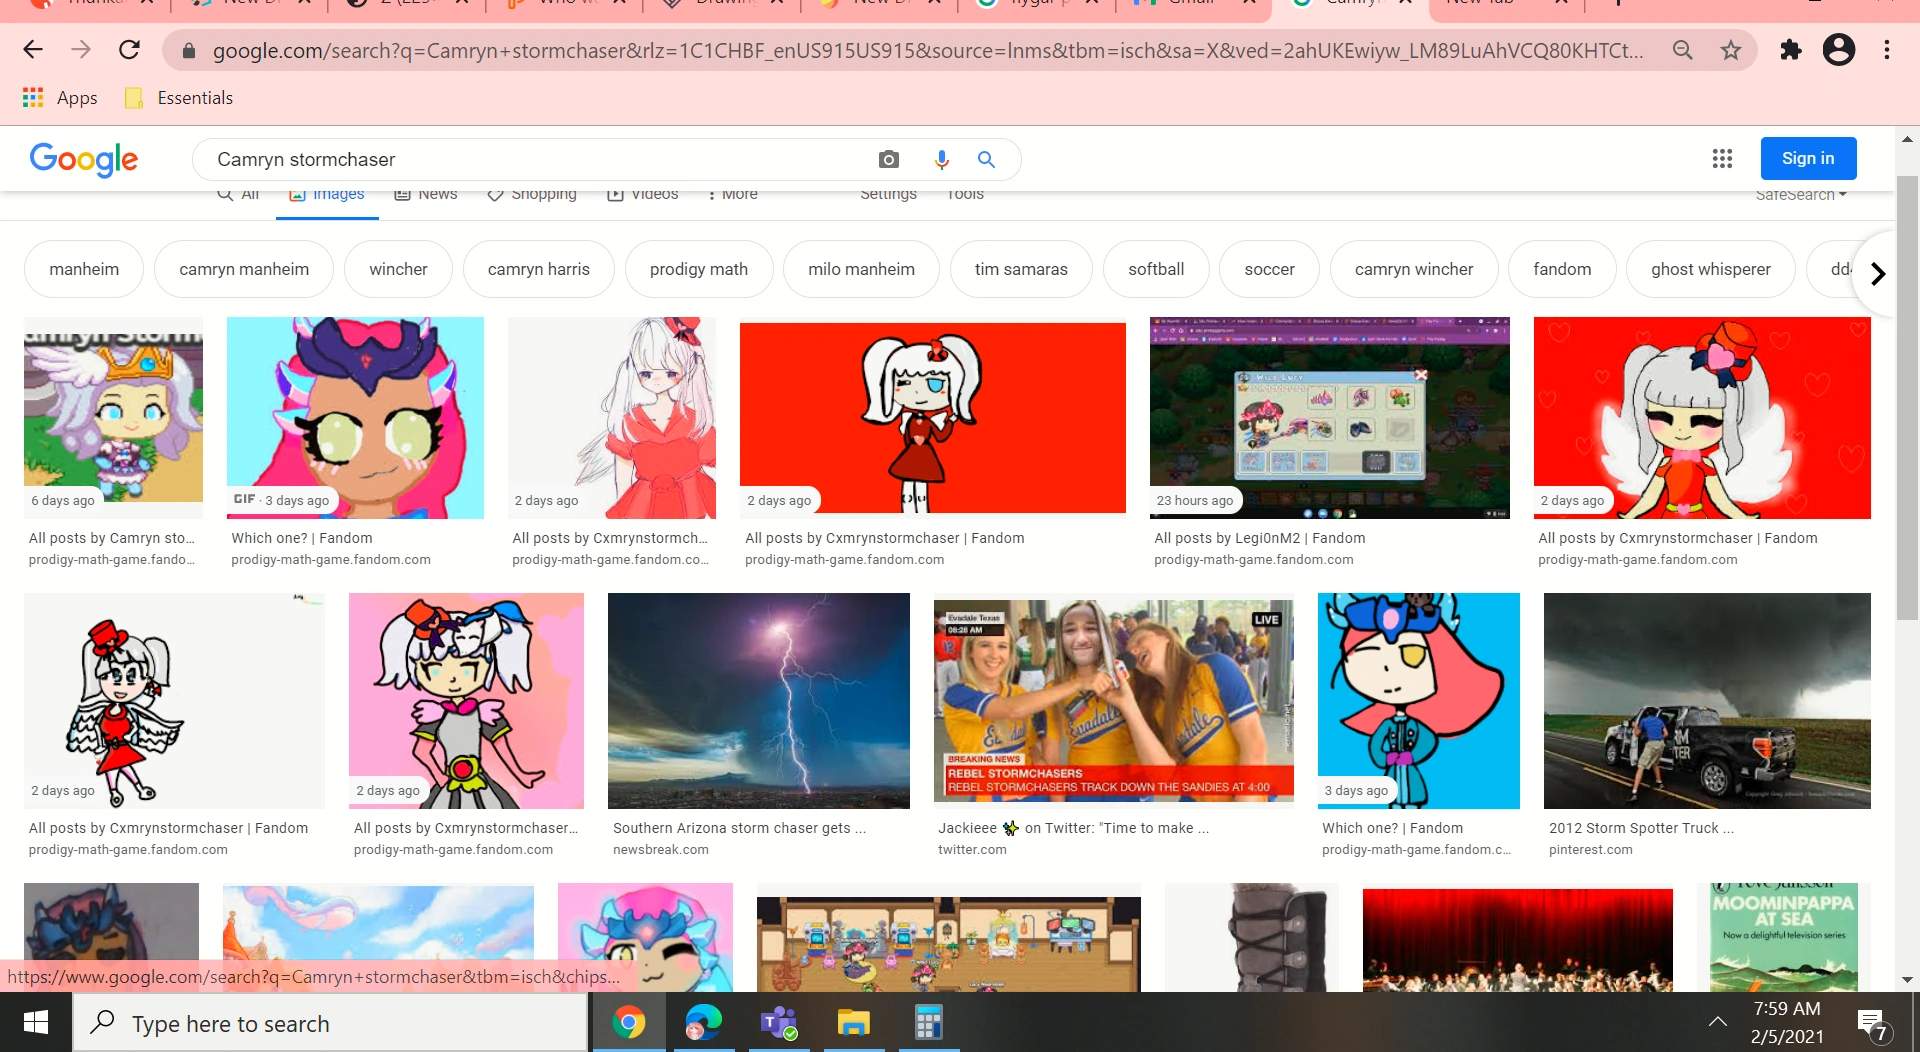
Task: Open the Chrome profile avatar menu
Action: click(1839, 50)
